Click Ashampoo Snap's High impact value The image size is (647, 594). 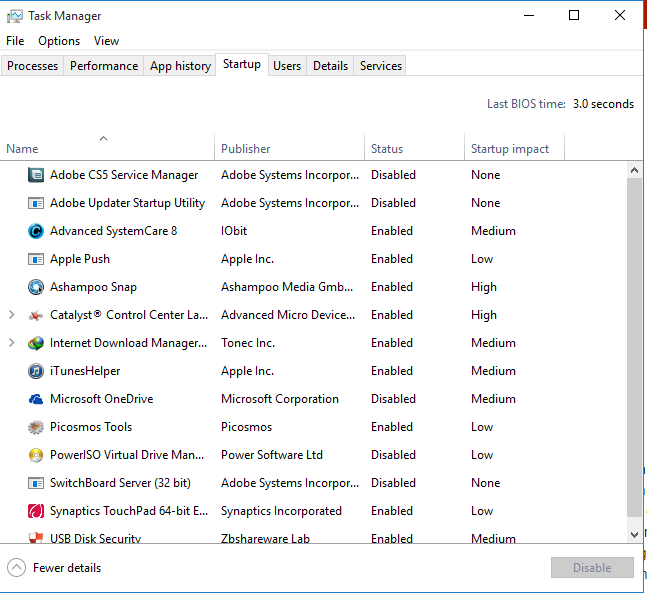pos(484,287)
